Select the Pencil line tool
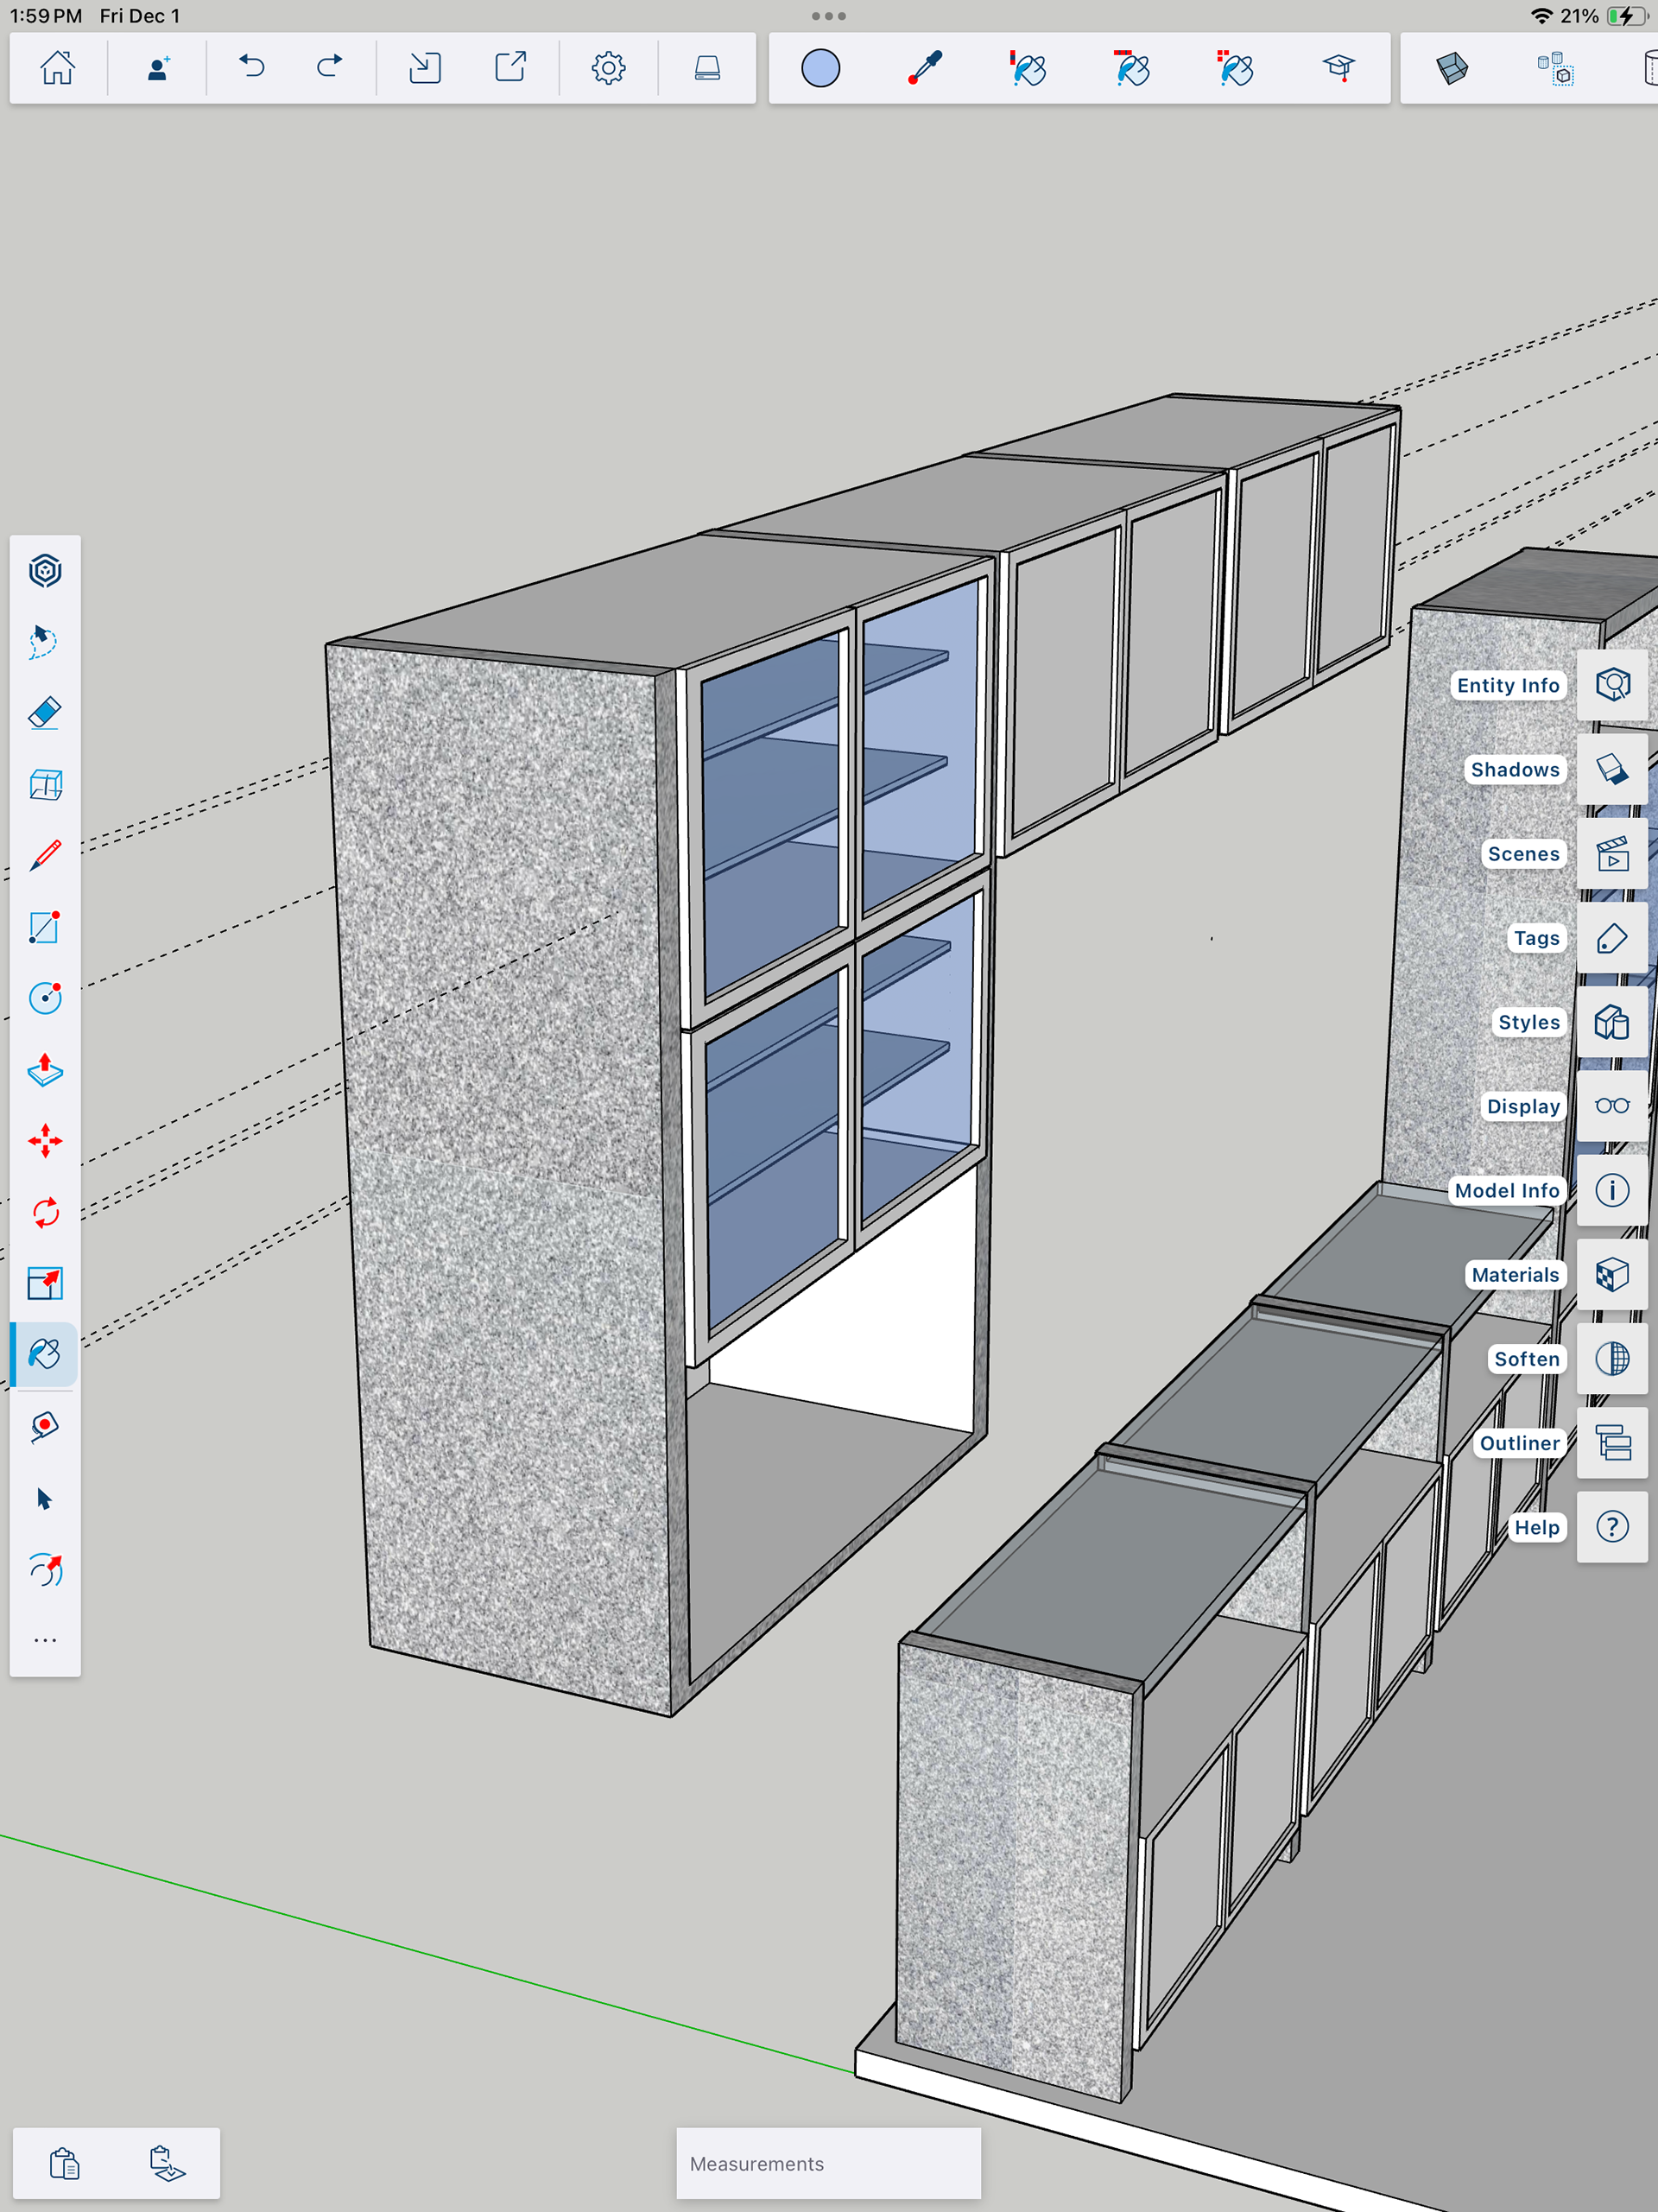 (x=45, y=856)
